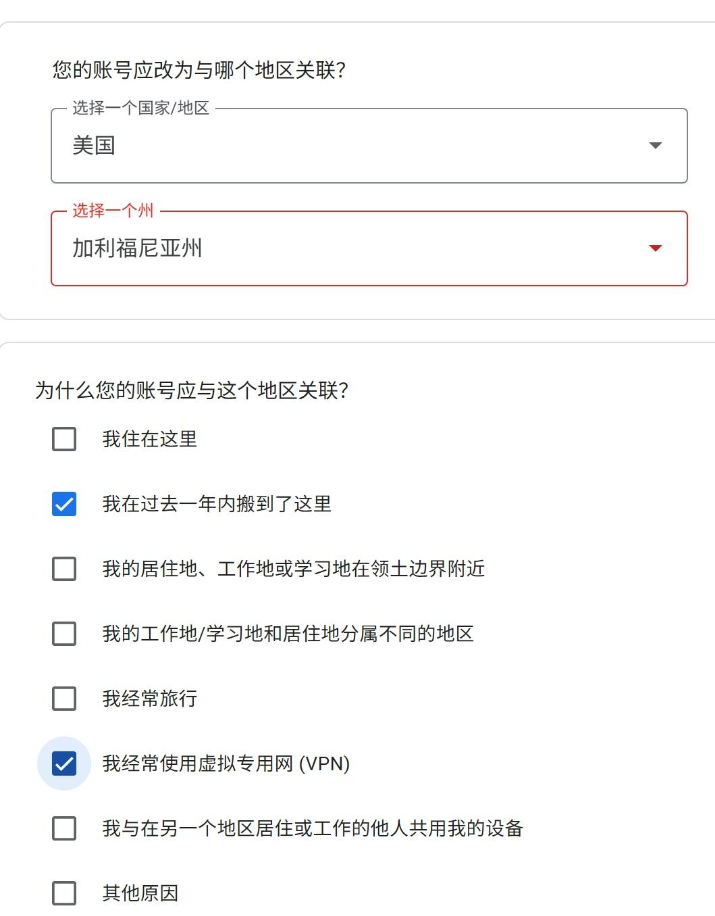Click the 我与在另一个地区居住或工作的他人共用我的设备 label

[312, 829]
